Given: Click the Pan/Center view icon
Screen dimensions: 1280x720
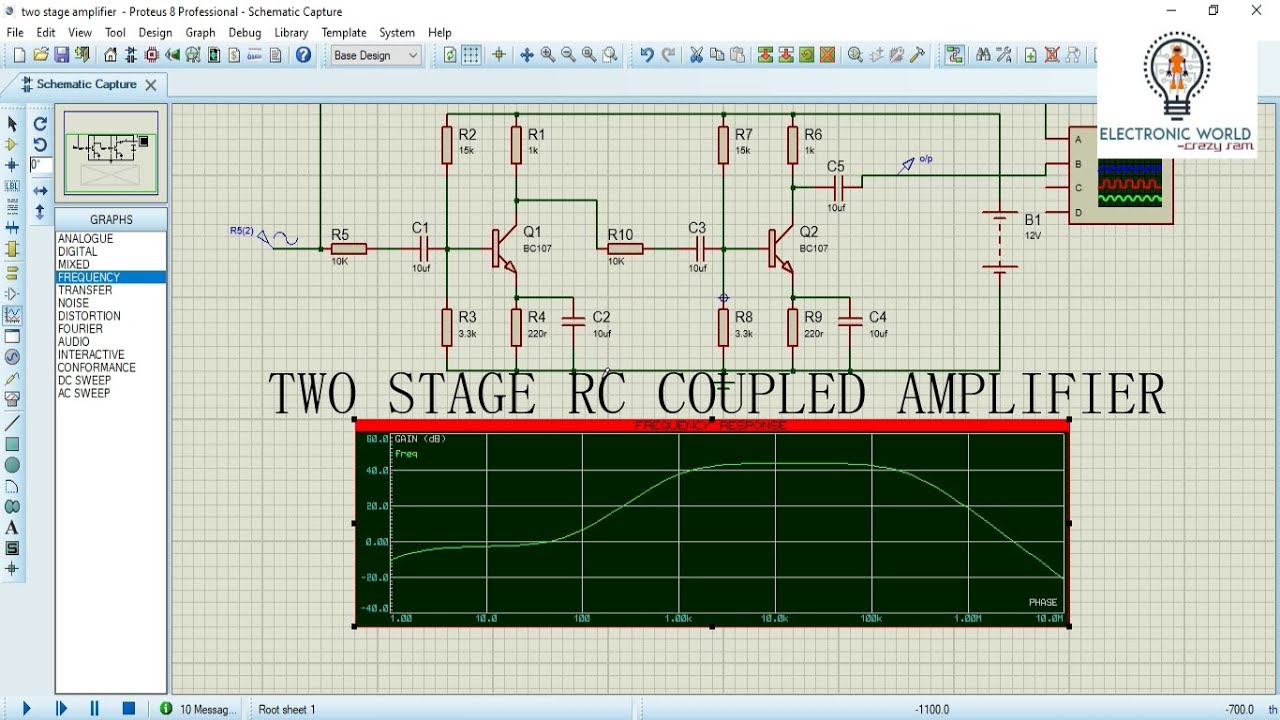Looking at the screenshot, I should click(x=526, y=55).
